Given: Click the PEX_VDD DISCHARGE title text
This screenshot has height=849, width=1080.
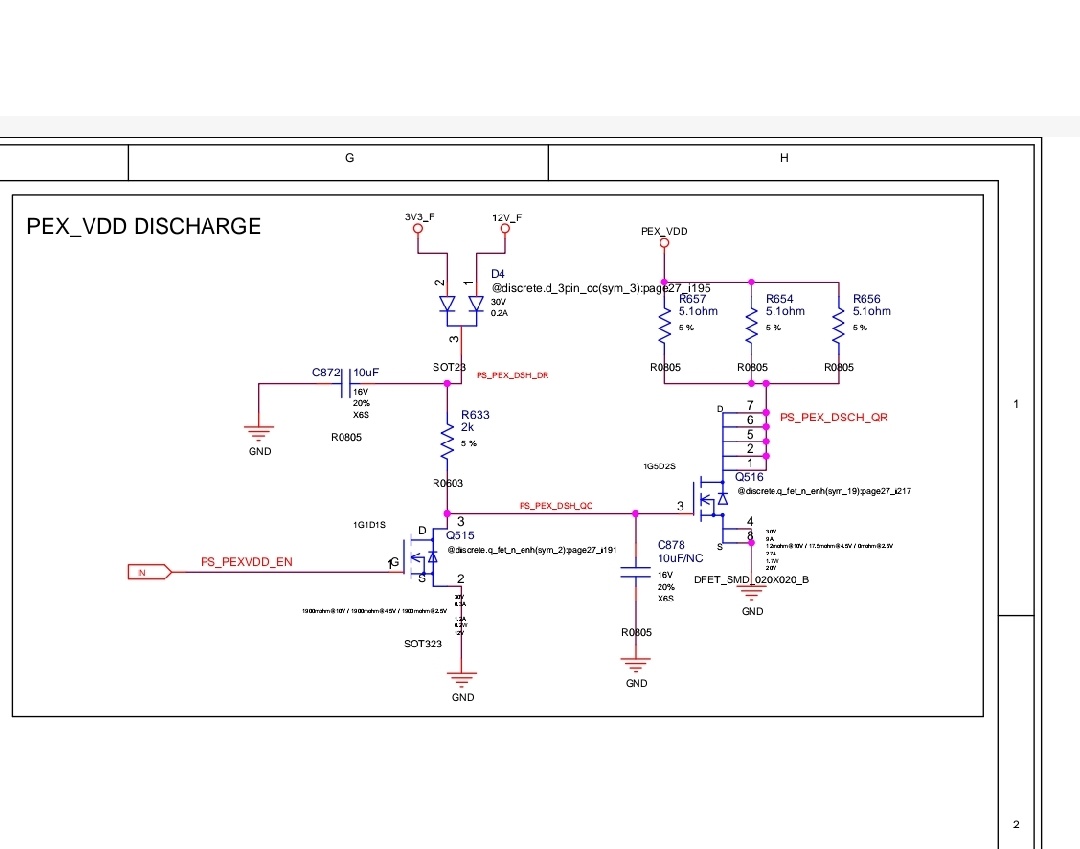Looking at the screenshot, I should (143, 226).
